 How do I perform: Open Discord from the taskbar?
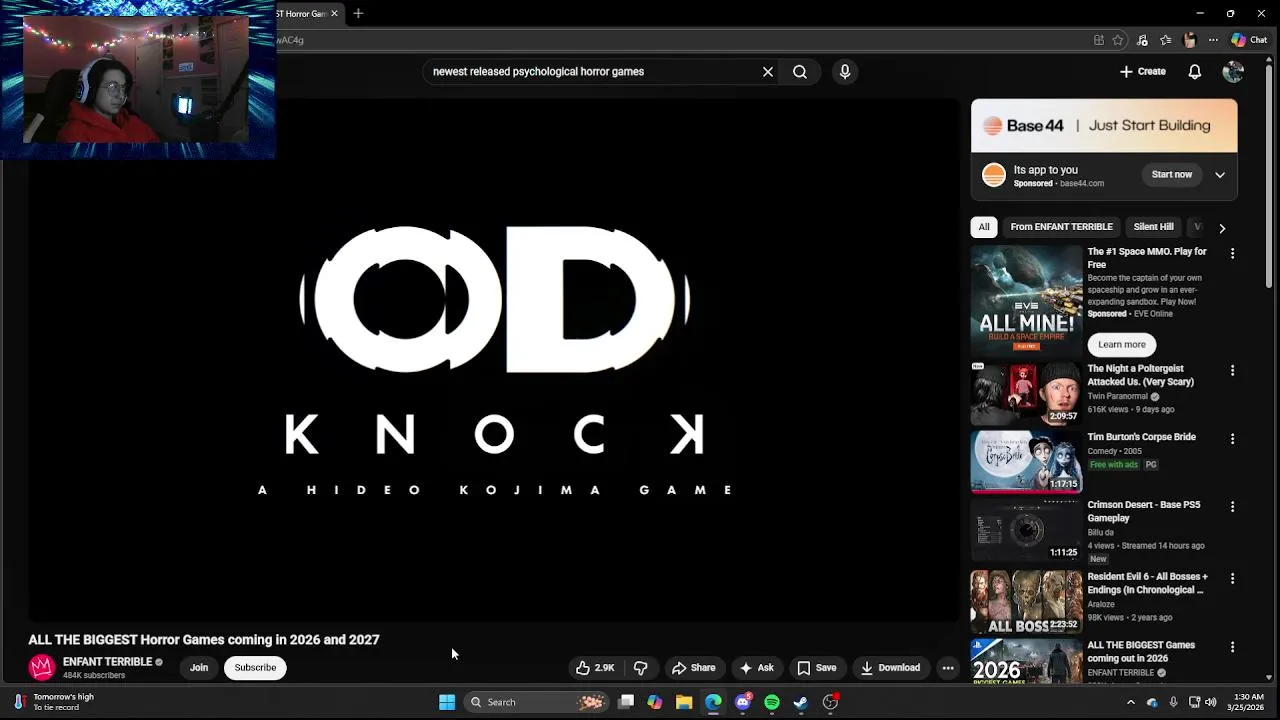click(742, 702)
